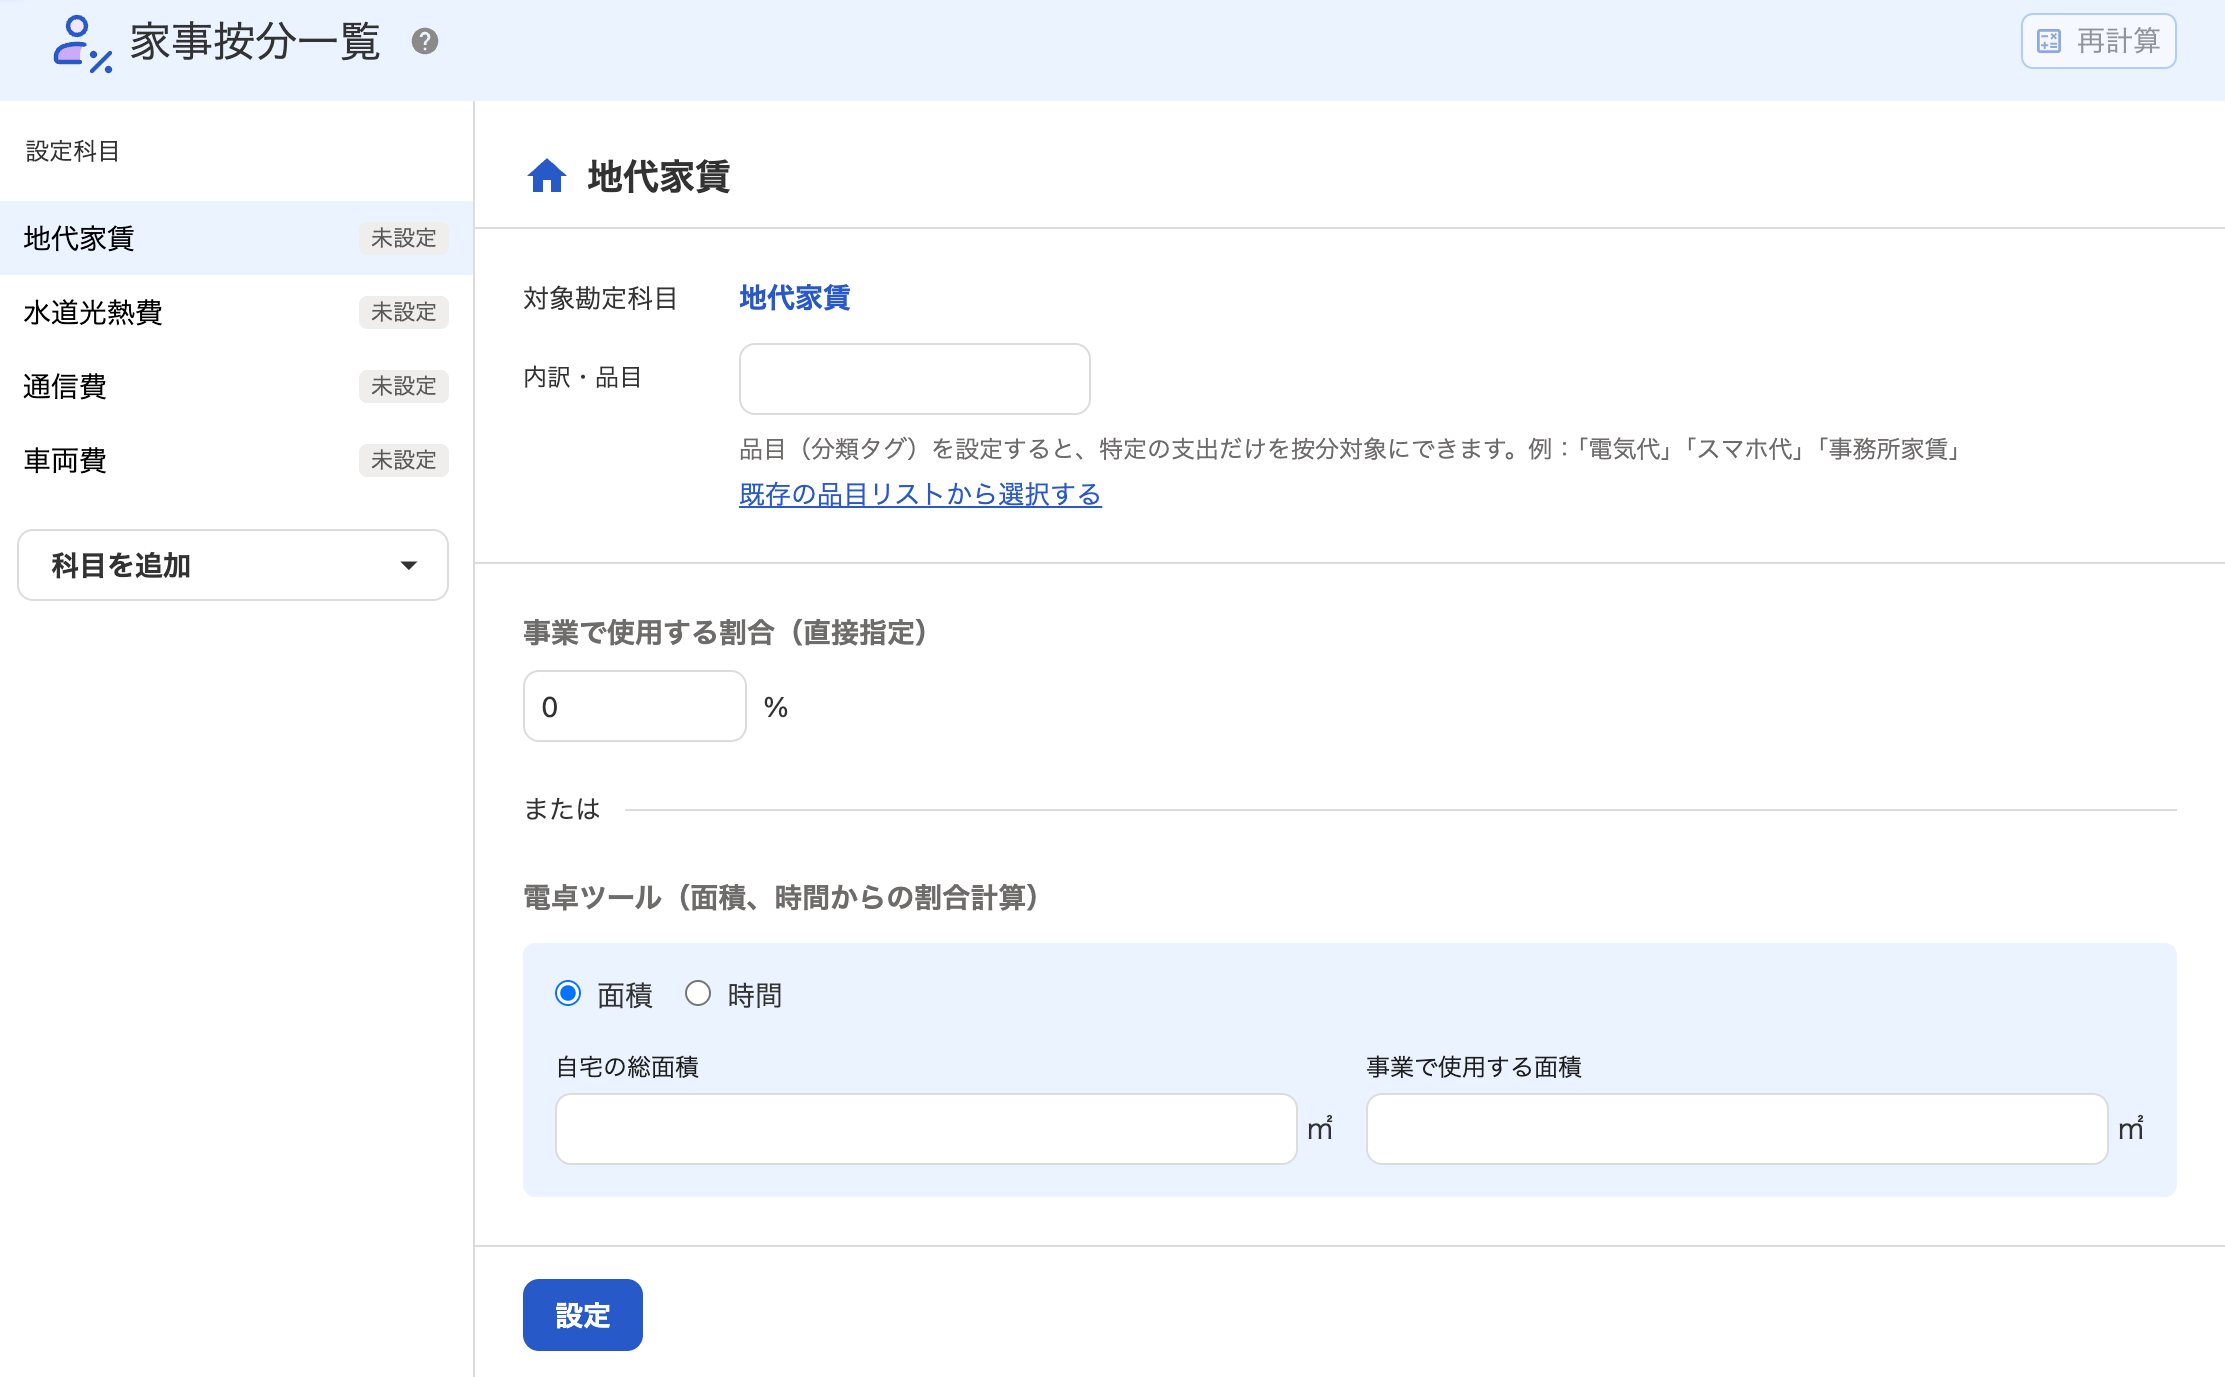The width and height of the screenshot is (2225, 1377).
Task: Click 未設定 badge on 通信費 row
Action: 404,386
